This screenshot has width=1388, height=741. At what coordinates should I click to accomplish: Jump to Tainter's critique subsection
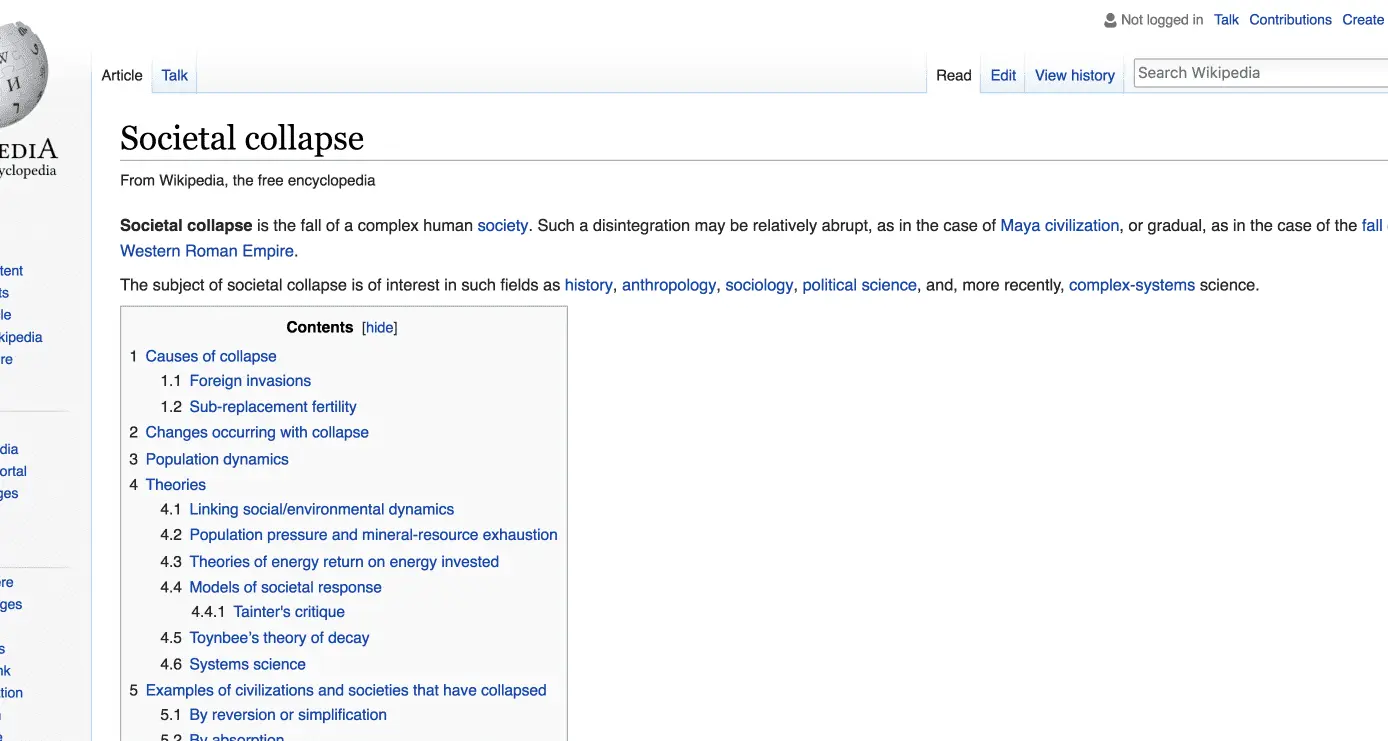[288, 612]
